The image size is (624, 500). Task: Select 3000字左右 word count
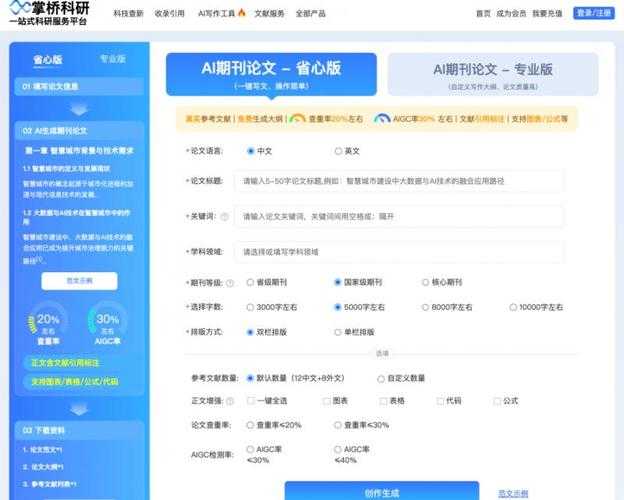click(250, 307)
